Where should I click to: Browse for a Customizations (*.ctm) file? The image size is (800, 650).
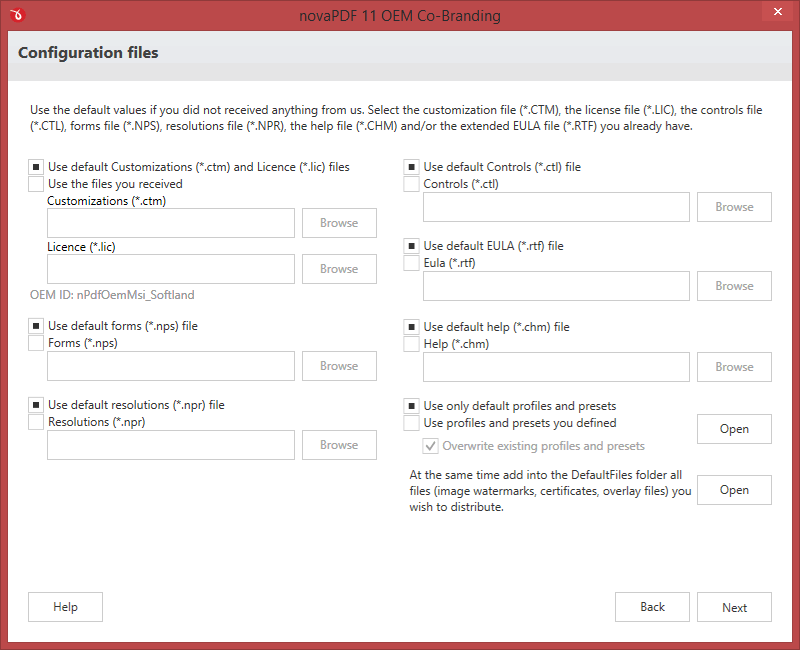[x=339, y=223]
